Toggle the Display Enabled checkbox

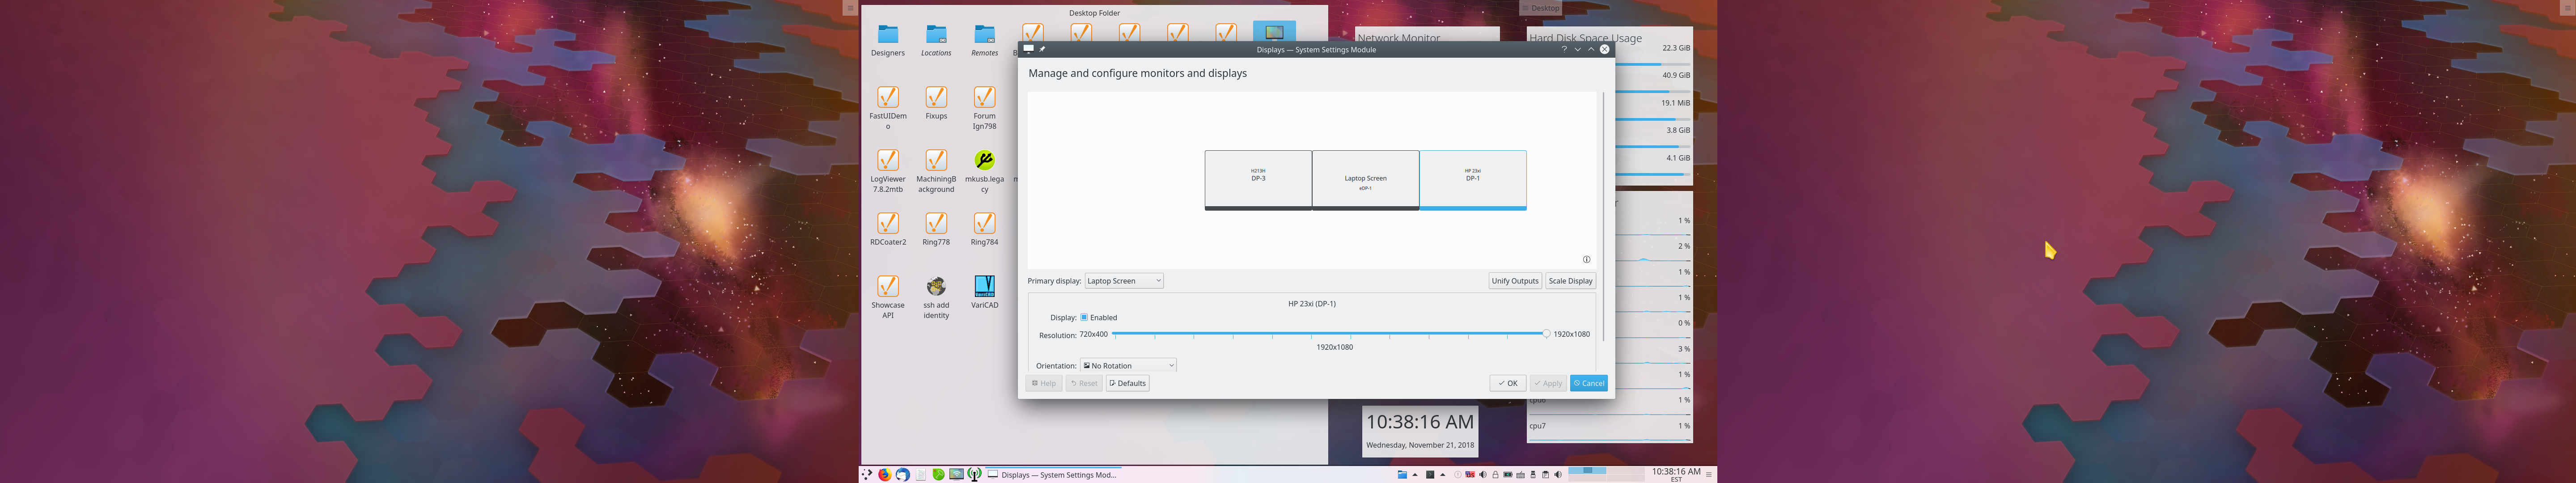pos(1084,317)
